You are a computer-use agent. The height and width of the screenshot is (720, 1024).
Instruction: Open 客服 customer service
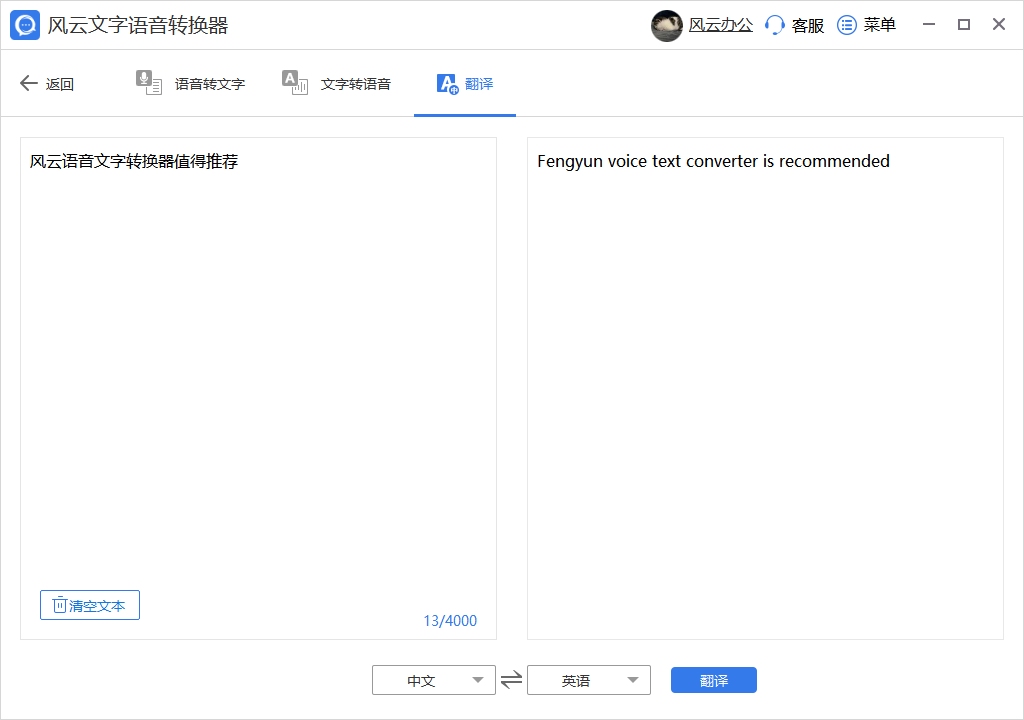click(x=808, y=25)
